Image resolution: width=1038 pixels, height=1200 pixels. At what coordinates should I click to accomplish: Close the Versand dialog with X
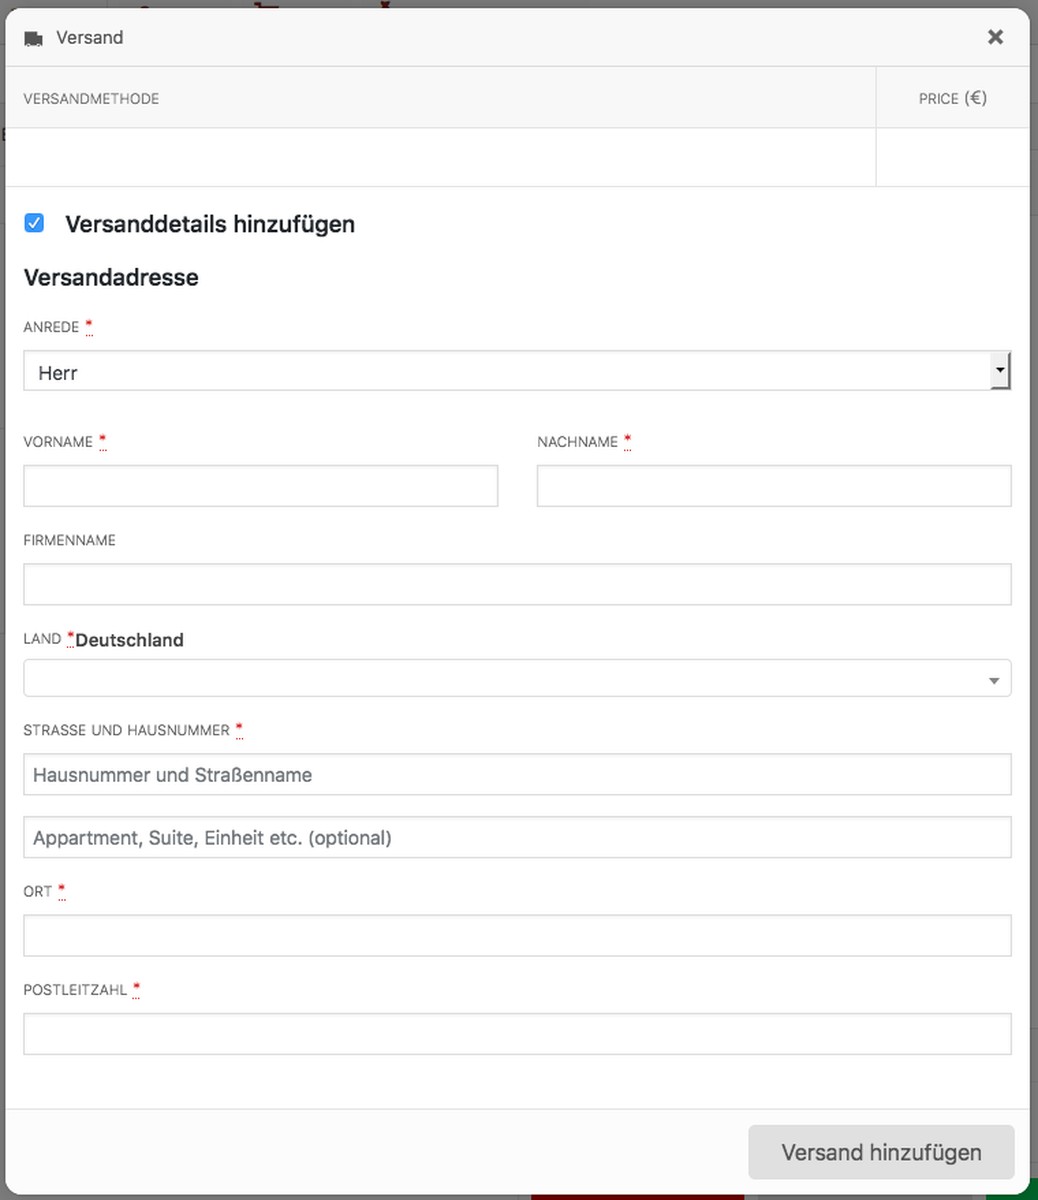(x=995, y=37)
